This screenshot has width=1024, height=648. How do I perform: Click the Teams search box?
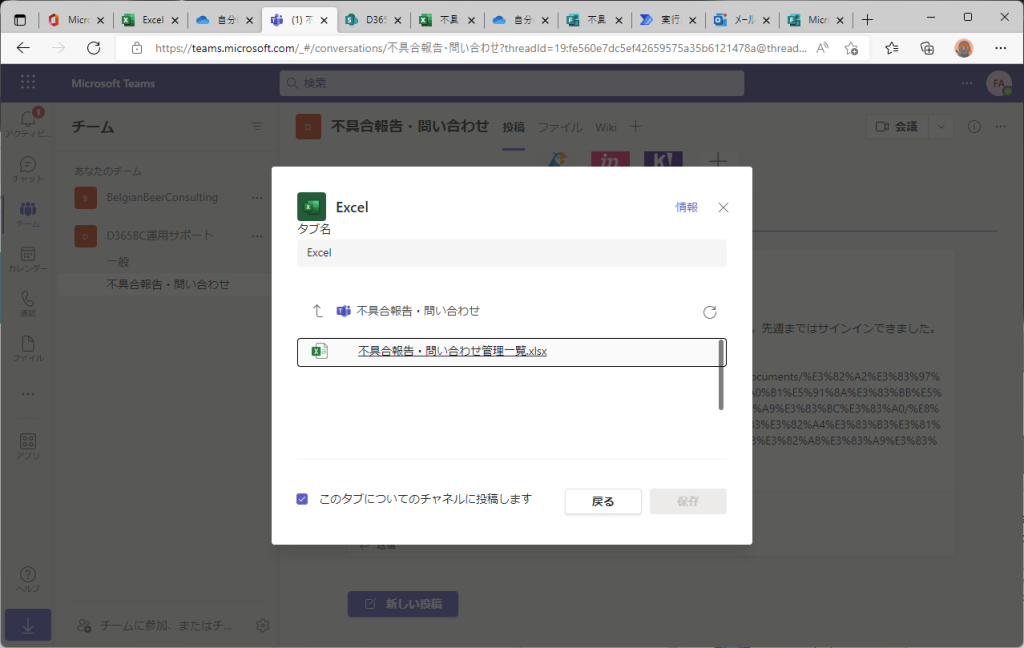pyautogui.click(x=511, y=83)
